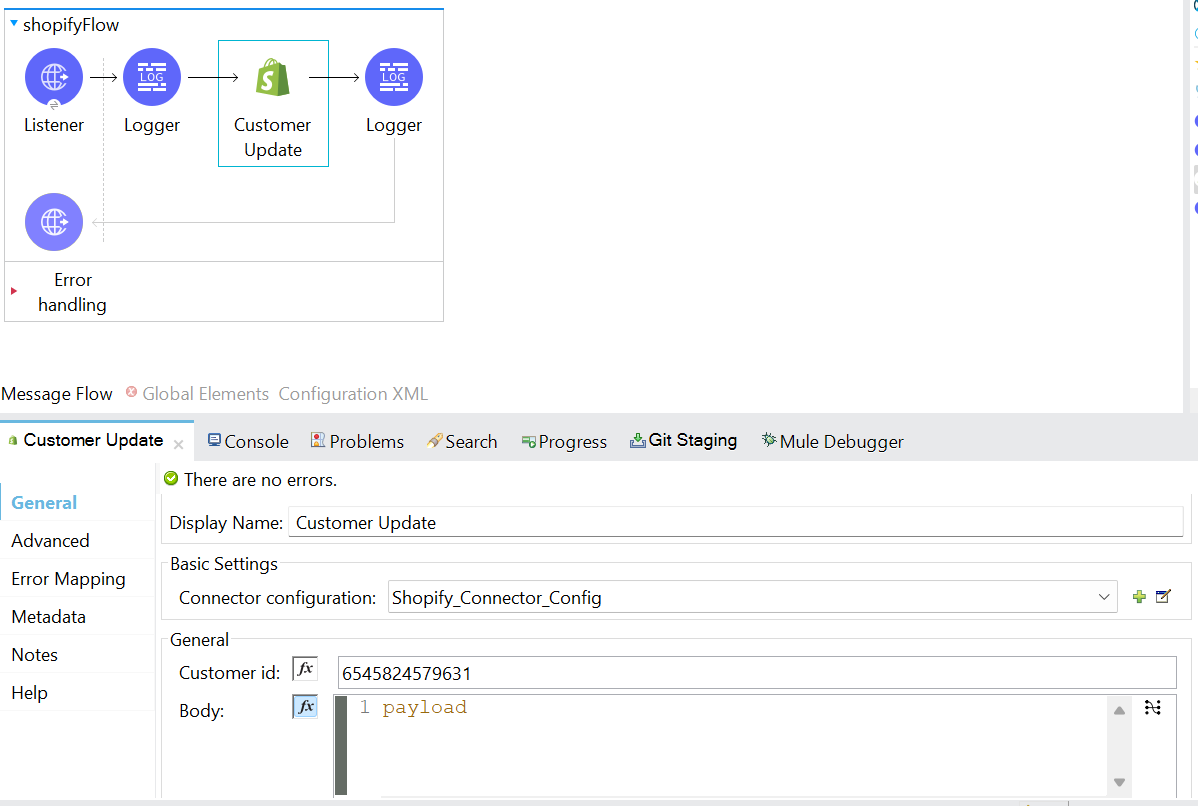
Task: Open the Body transformation map icon
Action: click(x=1153, y=708)
